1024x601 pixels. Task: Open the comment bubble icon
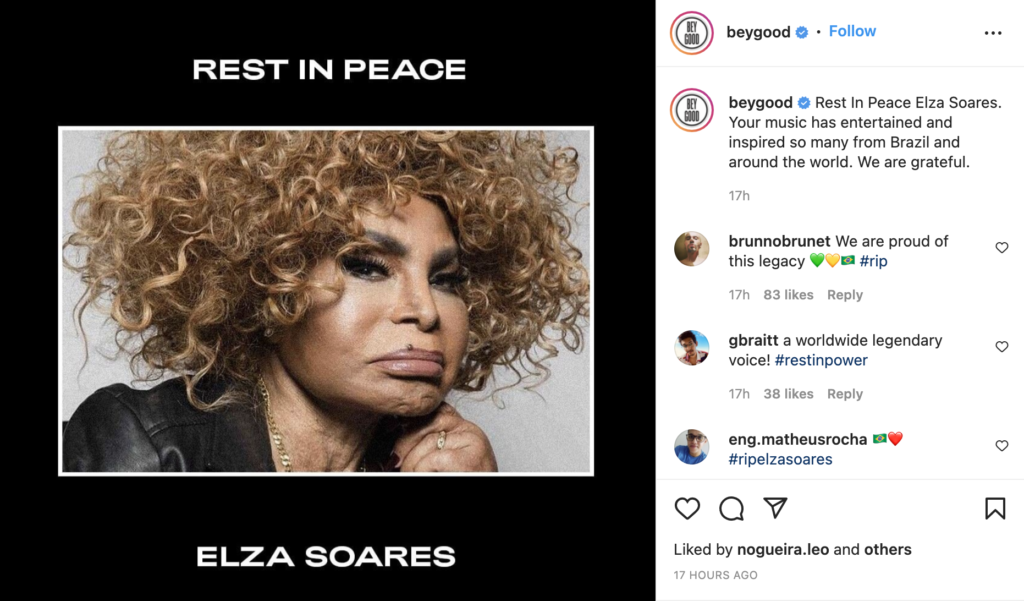click(731, 508)
